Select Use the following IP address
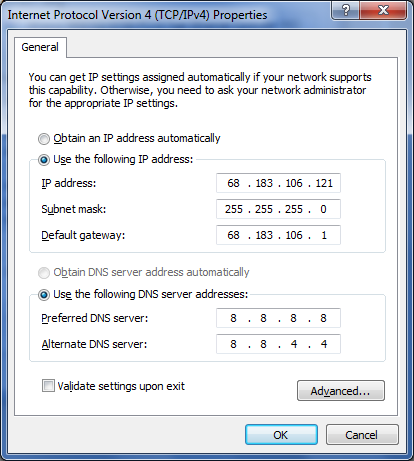The height and width of the screenshot is (461, 414). tap(44, 160)
